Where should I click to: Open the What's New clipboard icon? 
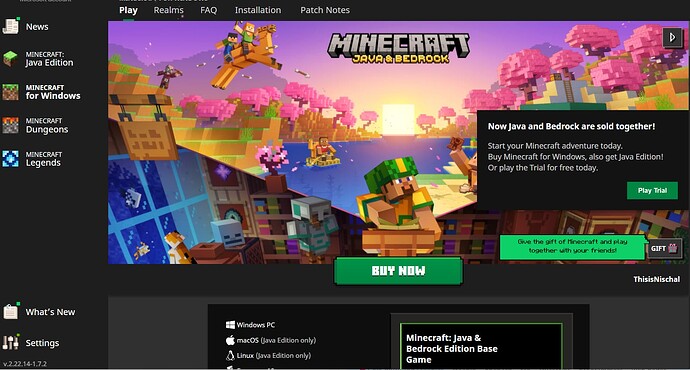pos(11,311)
